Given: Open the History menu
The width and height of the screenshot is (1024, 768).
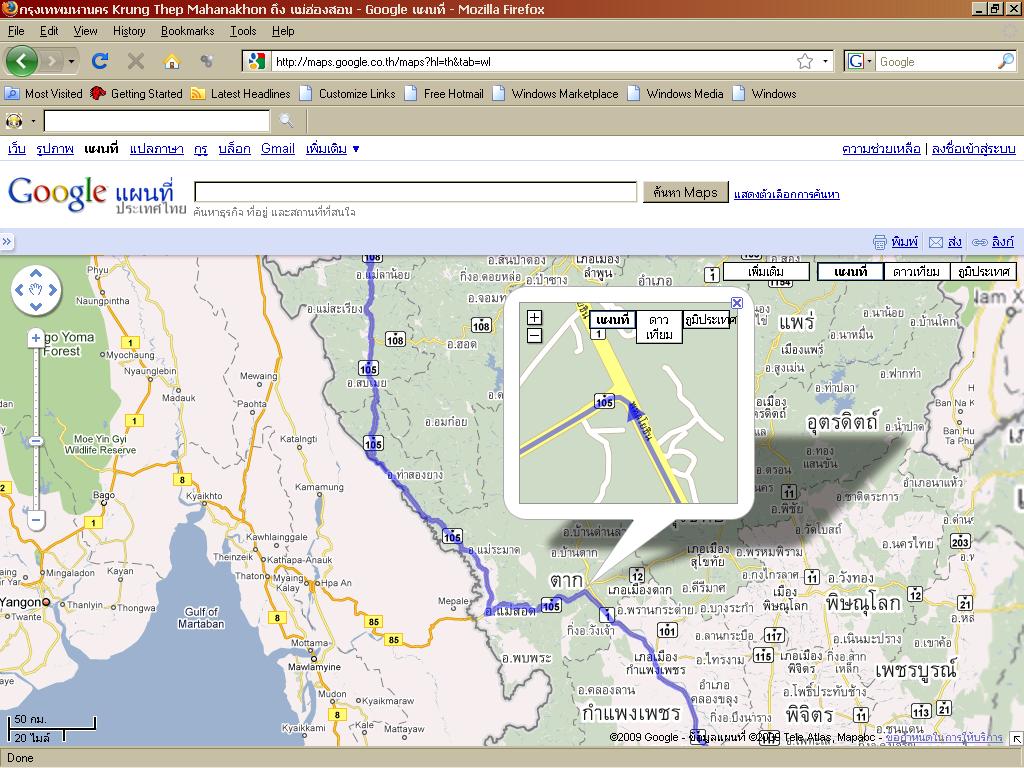Looking at the screenshot, I should pos(129,31).
